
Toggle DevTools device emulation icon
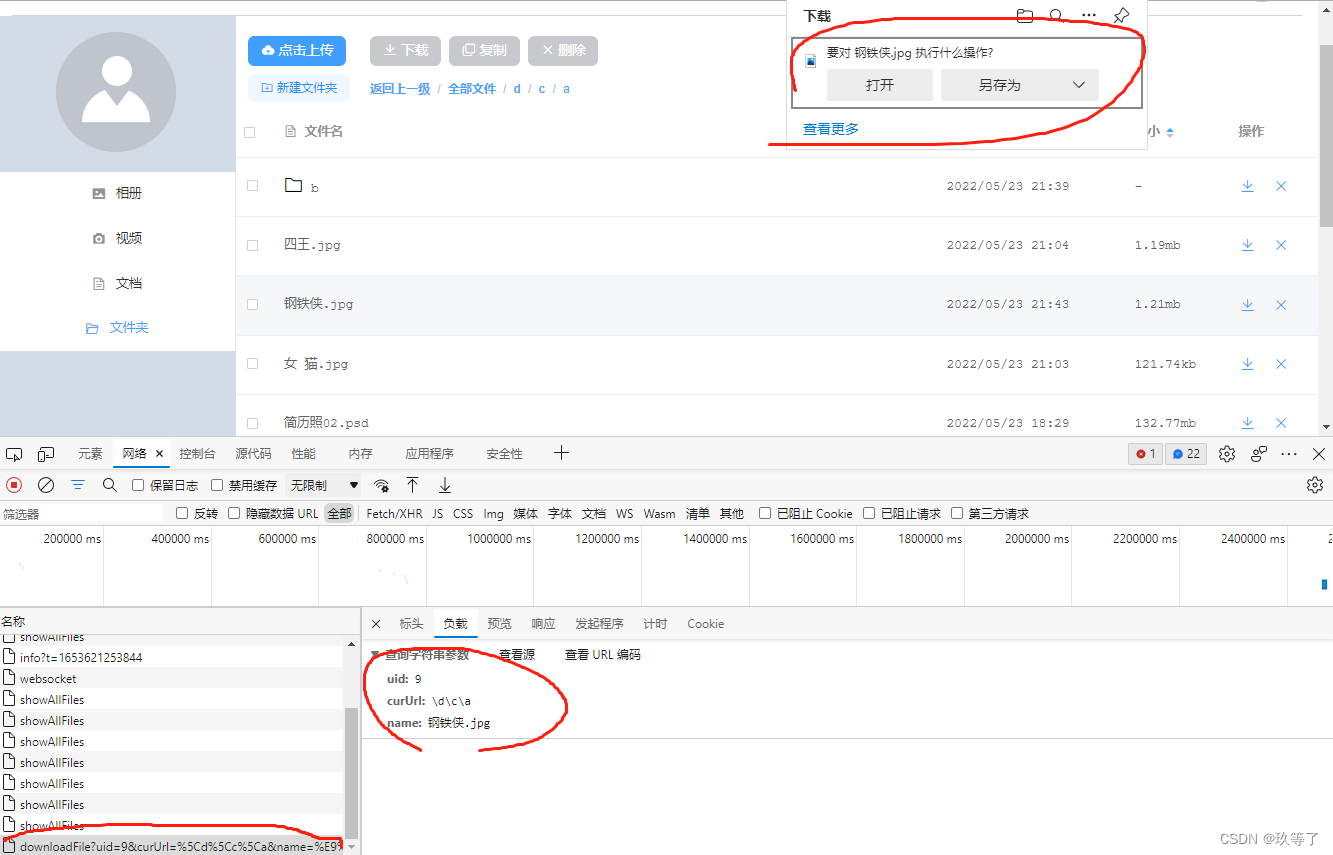(x=46, y=454)
